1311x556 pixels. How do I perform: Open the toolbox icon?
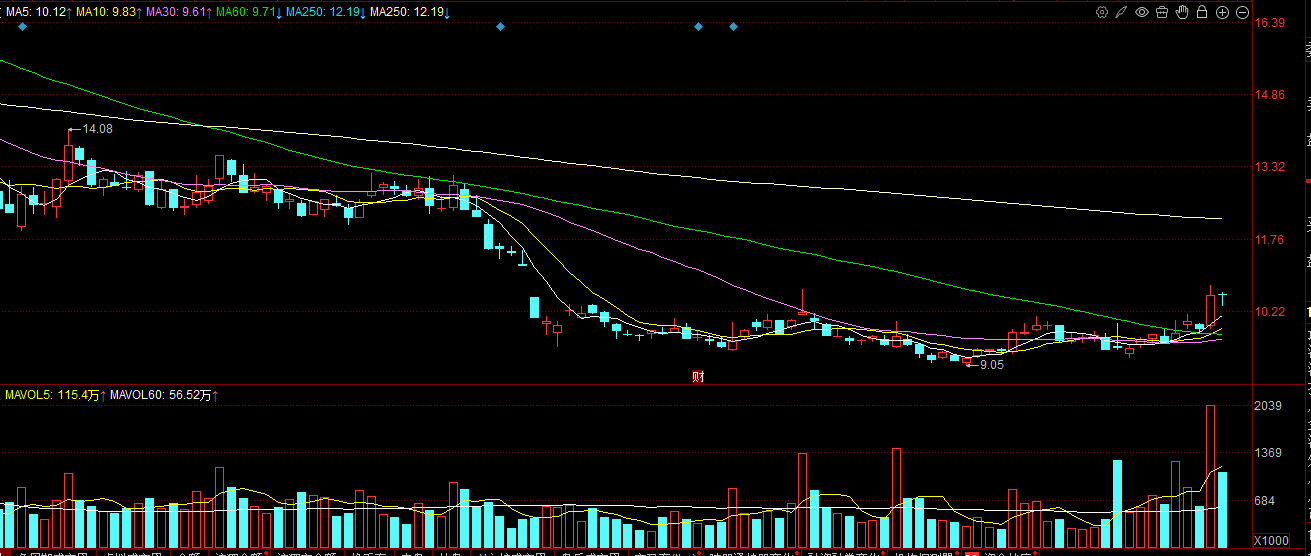click(1162, 12)
